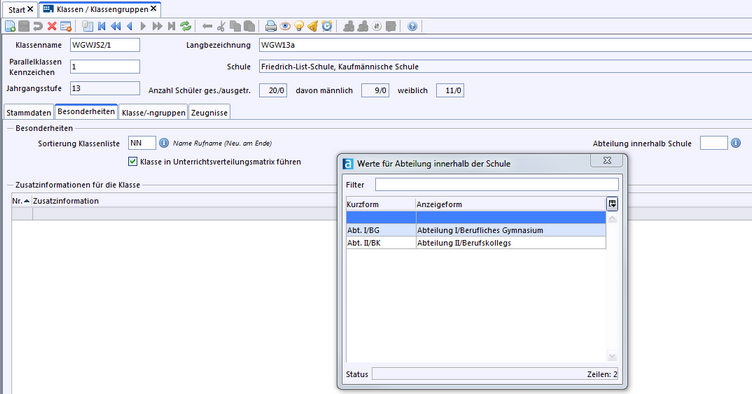
Task: Jump to the first record
Action: 102,26
